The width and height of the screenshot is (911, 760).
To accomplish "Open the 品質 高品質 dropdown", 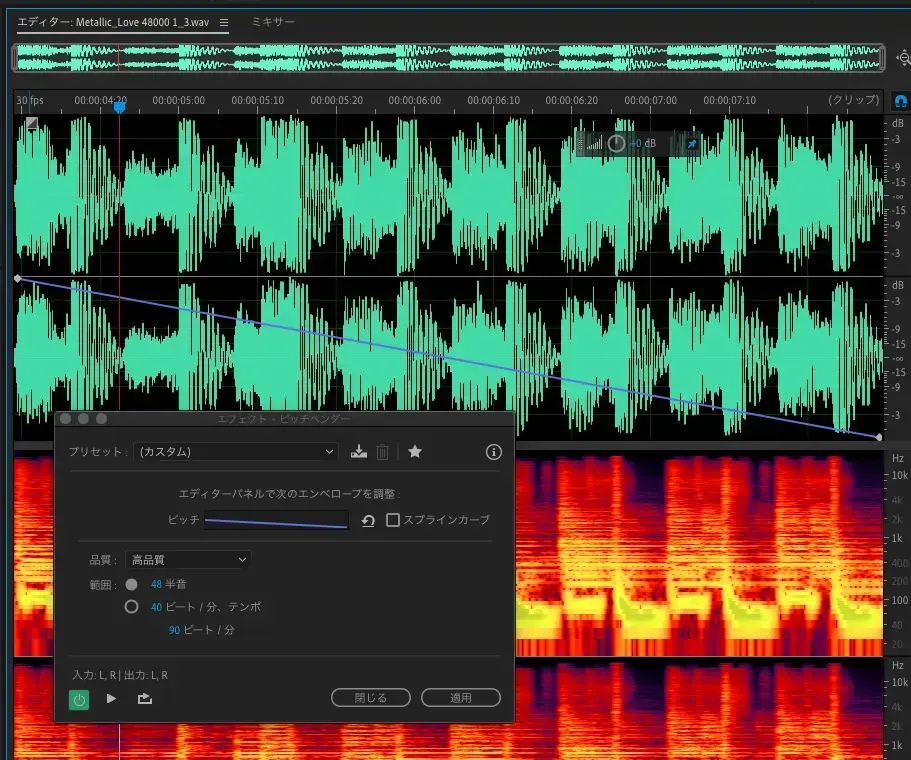I will tap(188, 560).
